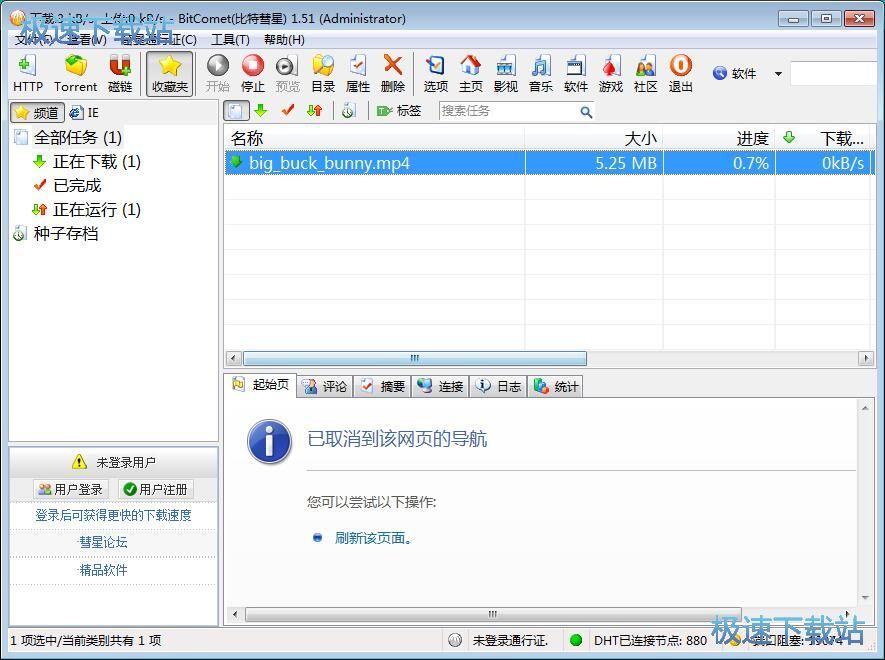
Task: Click the Exit (退出) icon
Action: point(681,73)
